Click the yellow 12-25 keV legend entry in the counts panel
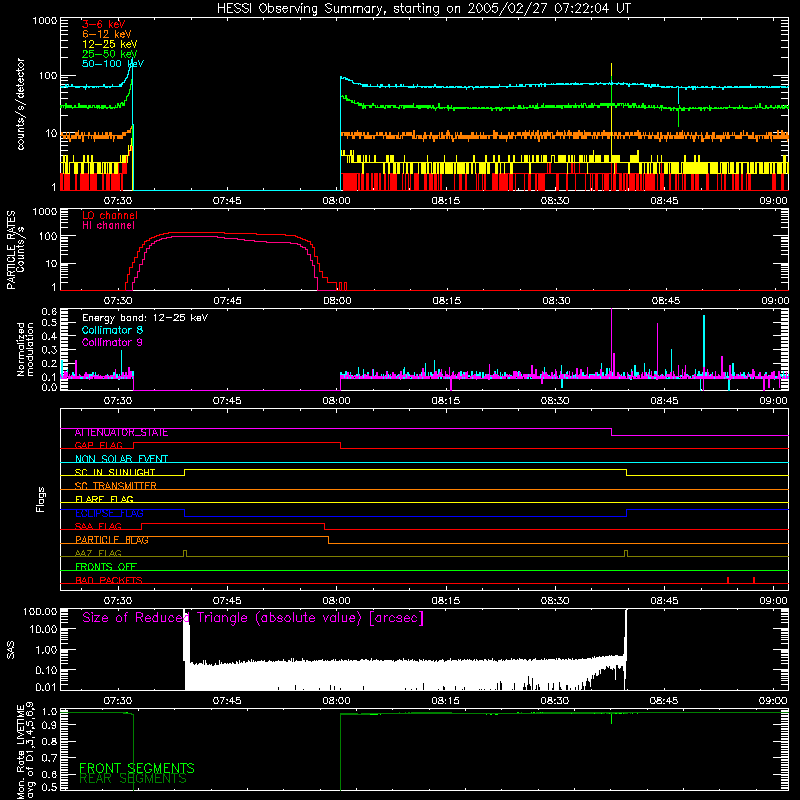Screen dimensions: 800x800 110,44
